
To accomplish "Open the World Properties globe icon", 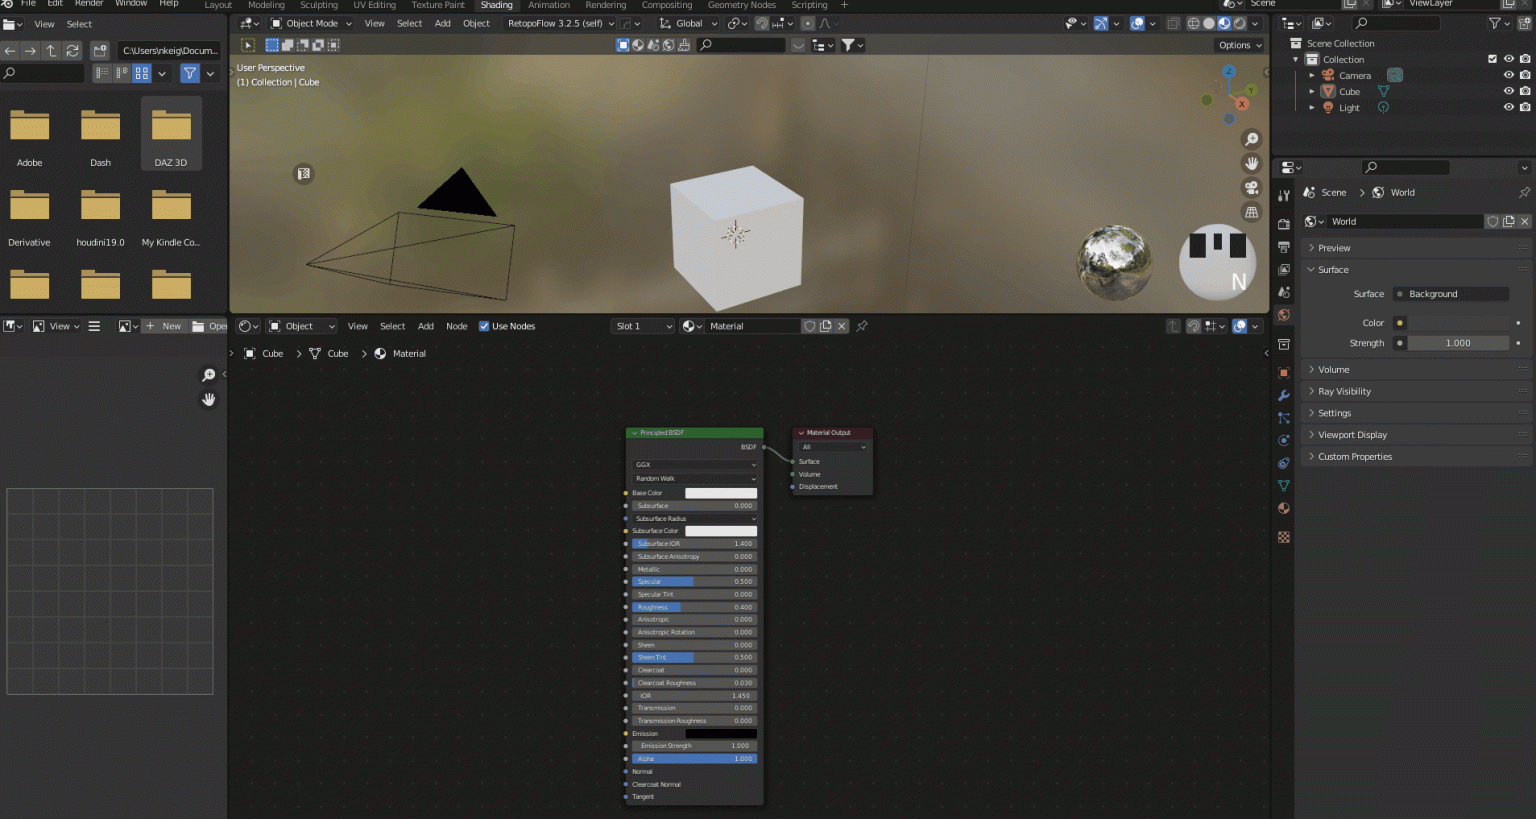I will 1284,315.
